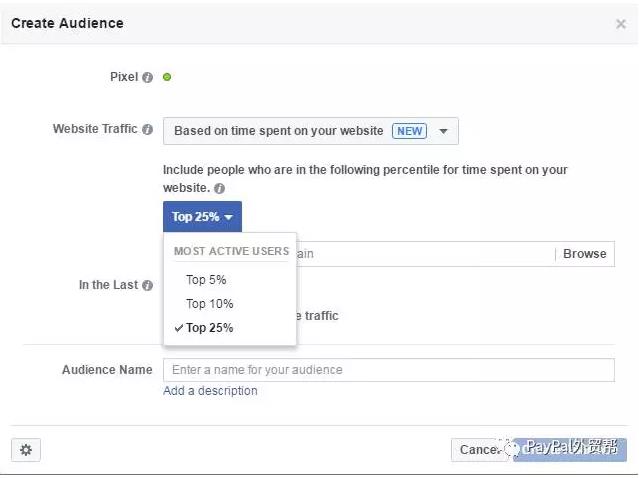Open the gear settings icon
The height and width of the screenshot is (478, 639).
point(26,450)
